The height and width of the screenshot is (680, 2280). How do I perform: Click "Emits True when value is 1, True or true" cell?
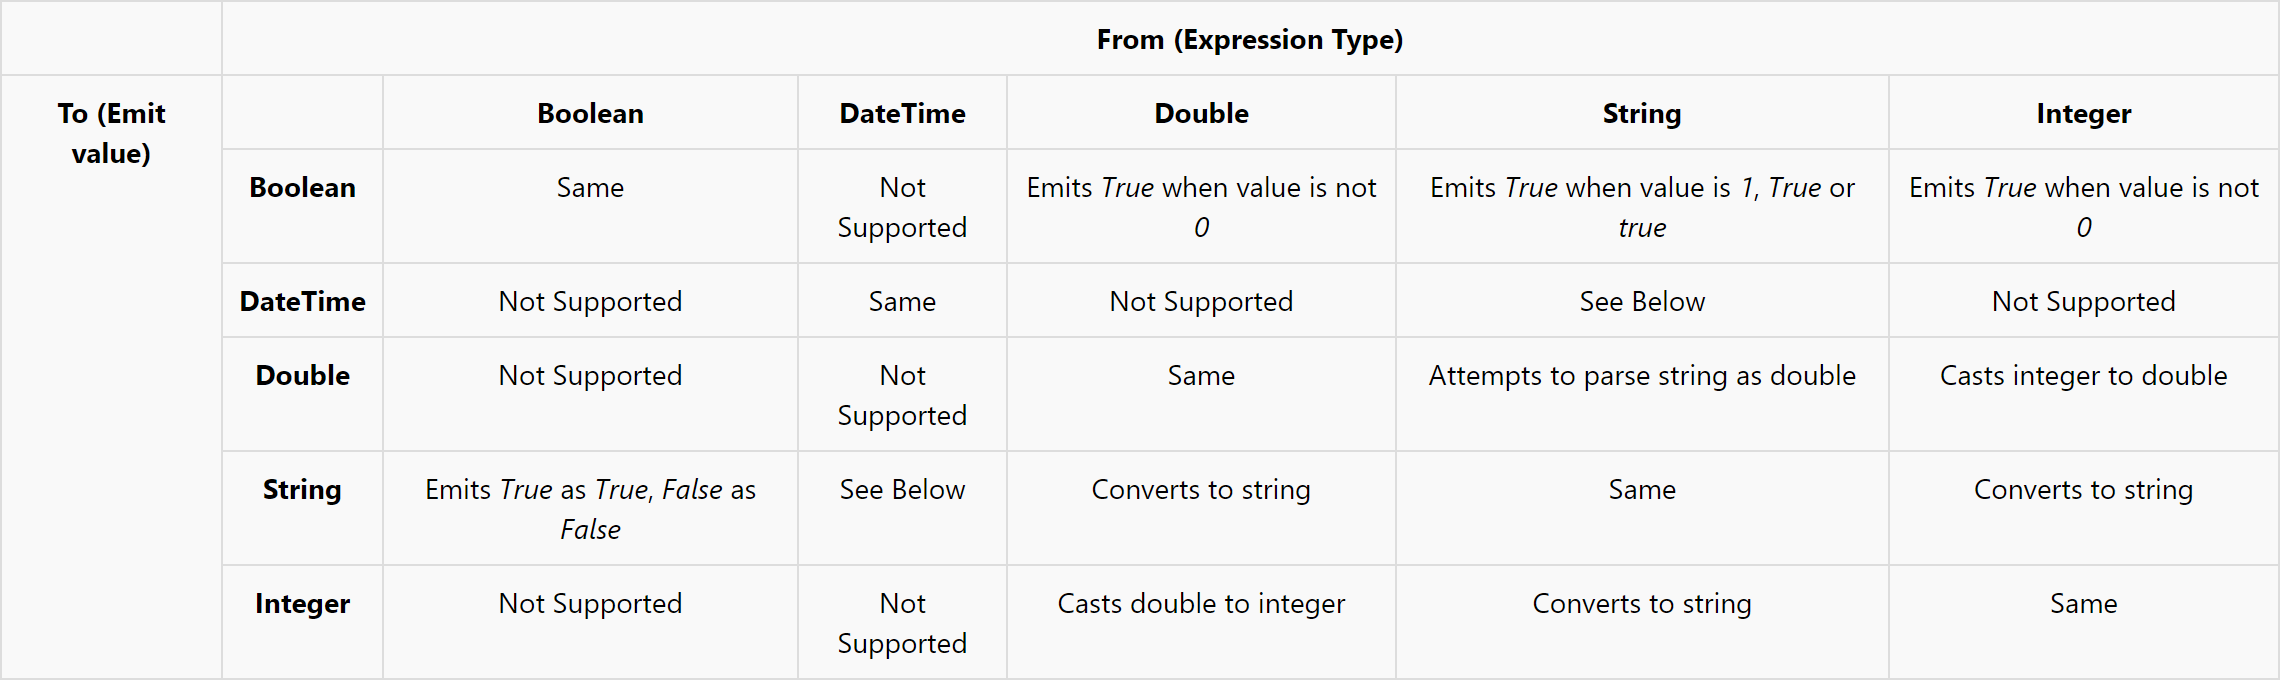(1641, 207)
